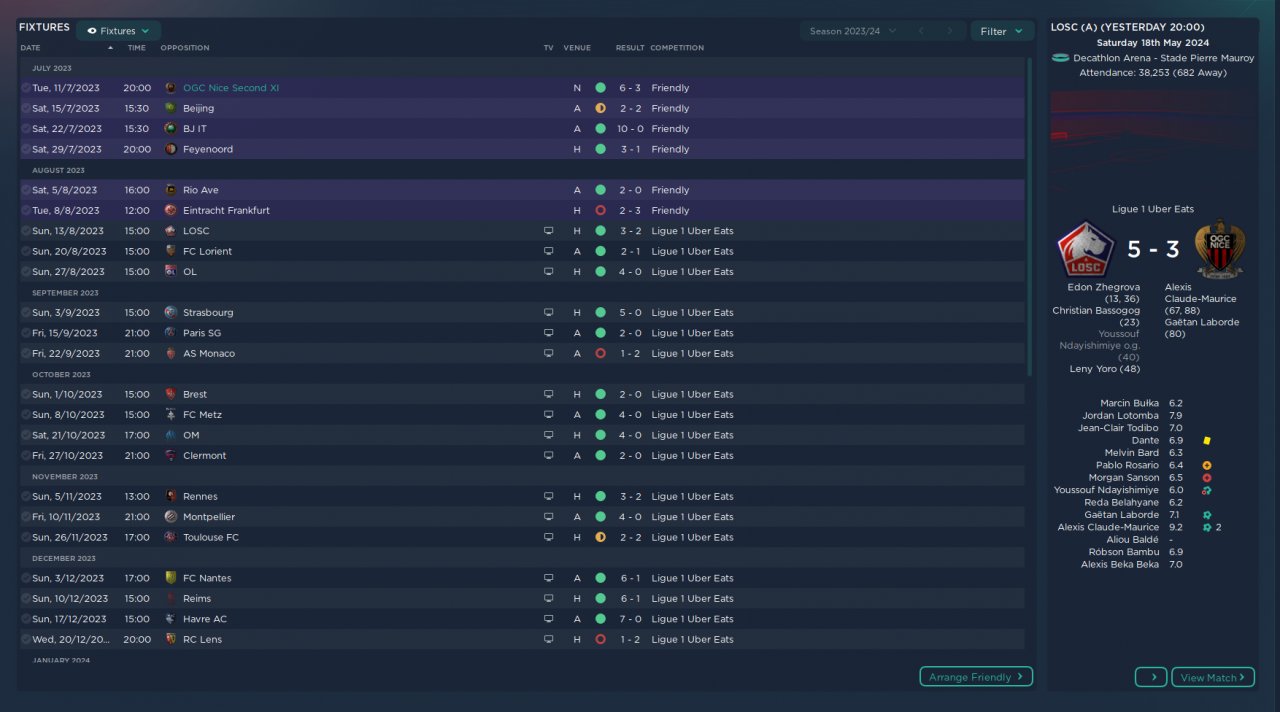Click Marcin Bułka in the lineup
This screenshot has width=1280, height=712.
coord(1129,403)
